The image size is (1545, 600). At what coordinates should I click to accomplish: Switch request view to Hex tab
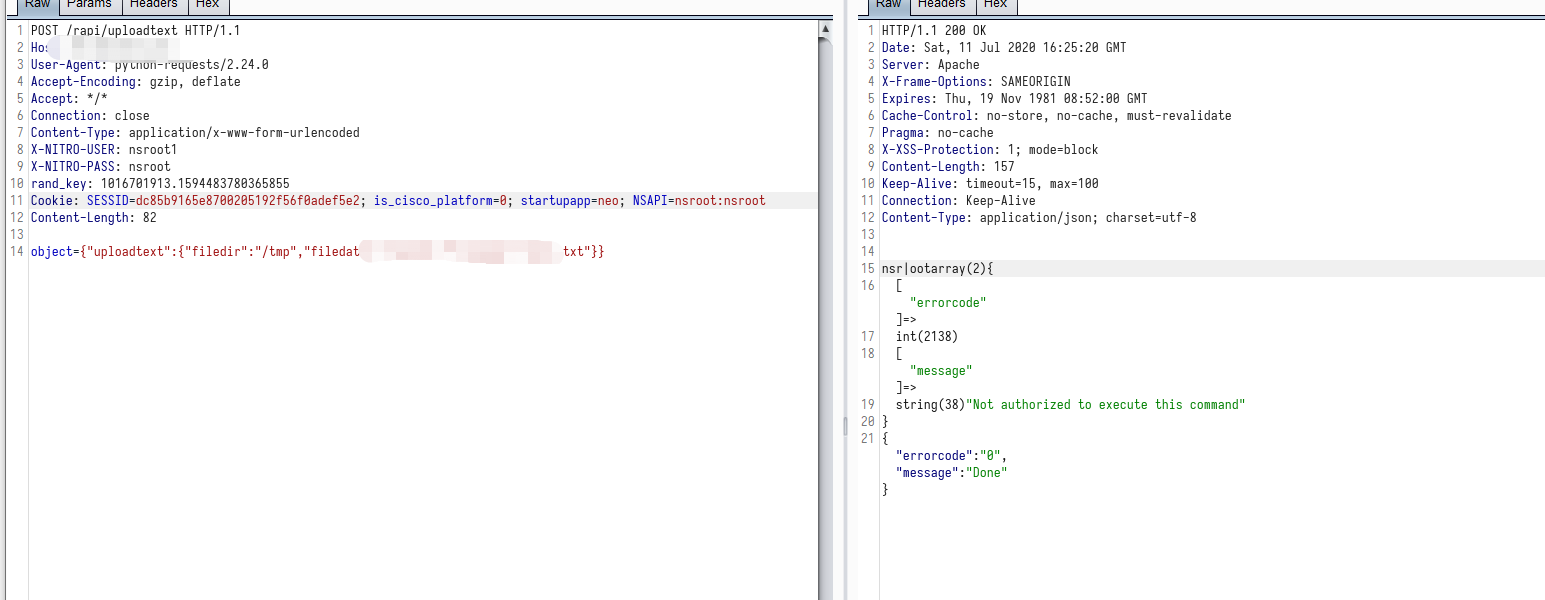[x=207, y=5]
